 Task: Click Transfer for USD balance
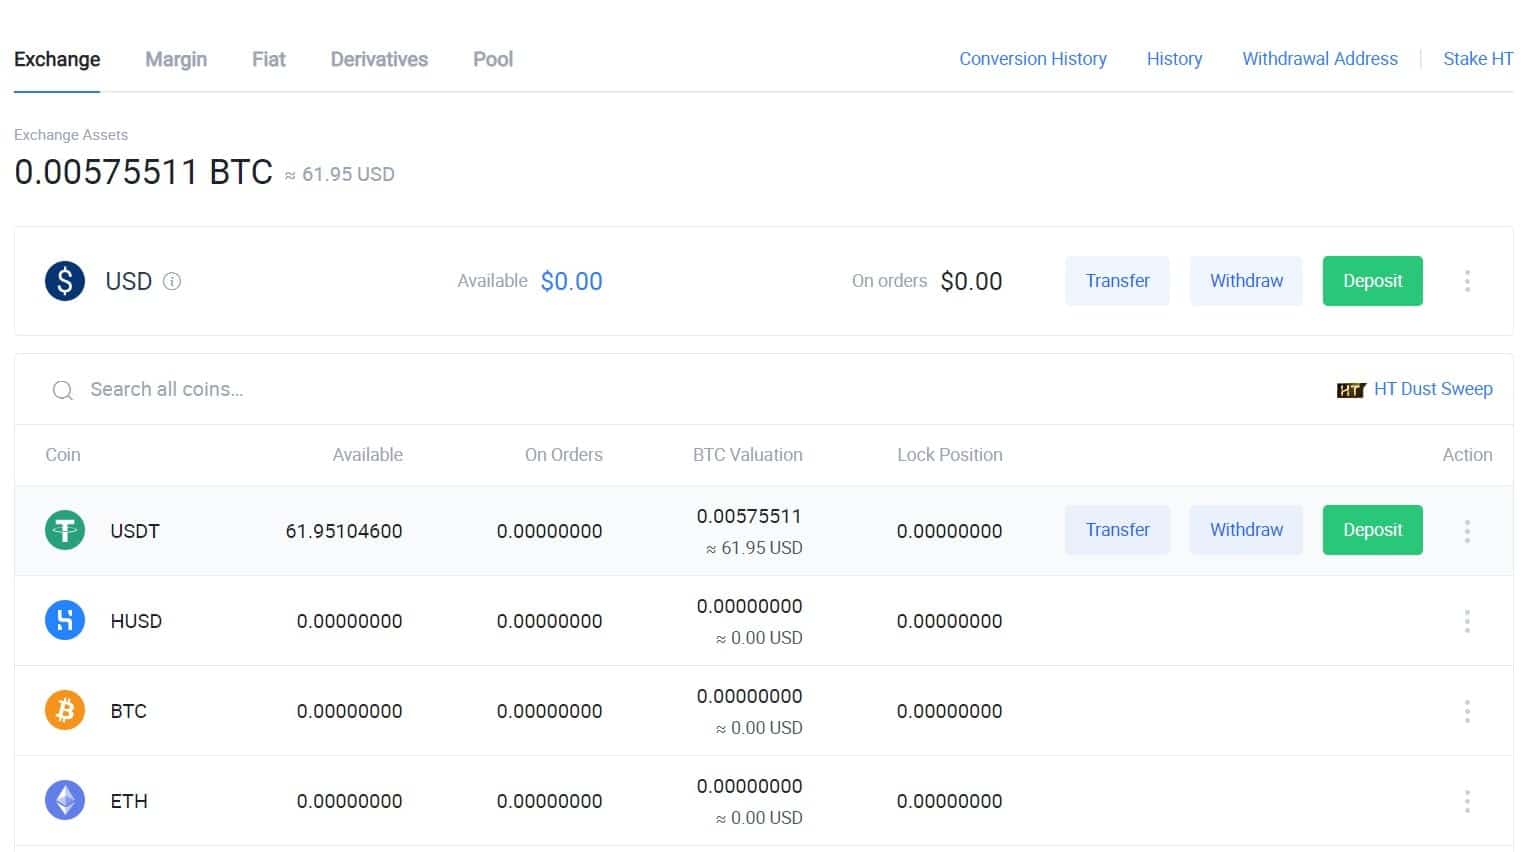coord(1117,281)
